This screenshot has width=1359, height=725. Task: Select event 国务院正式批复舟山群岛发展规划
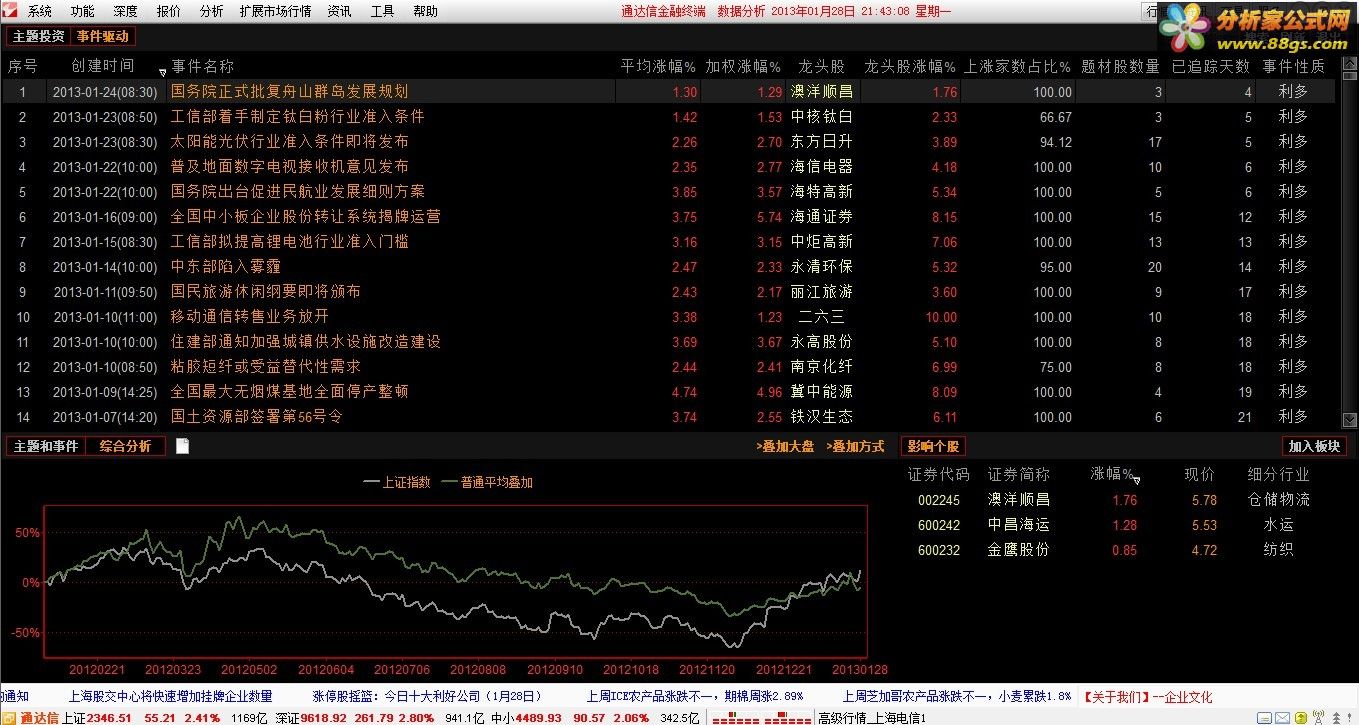tap(289, 91)
